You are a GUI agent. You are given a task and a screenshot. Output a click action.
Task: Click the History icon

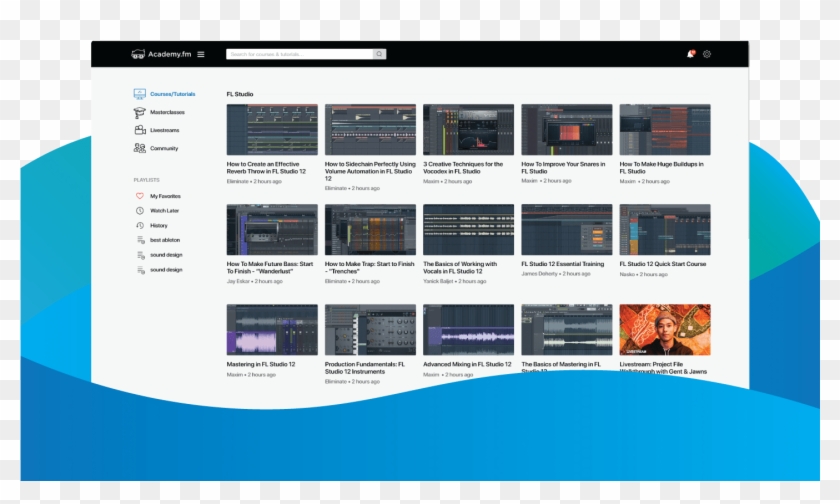click(139, 225)
